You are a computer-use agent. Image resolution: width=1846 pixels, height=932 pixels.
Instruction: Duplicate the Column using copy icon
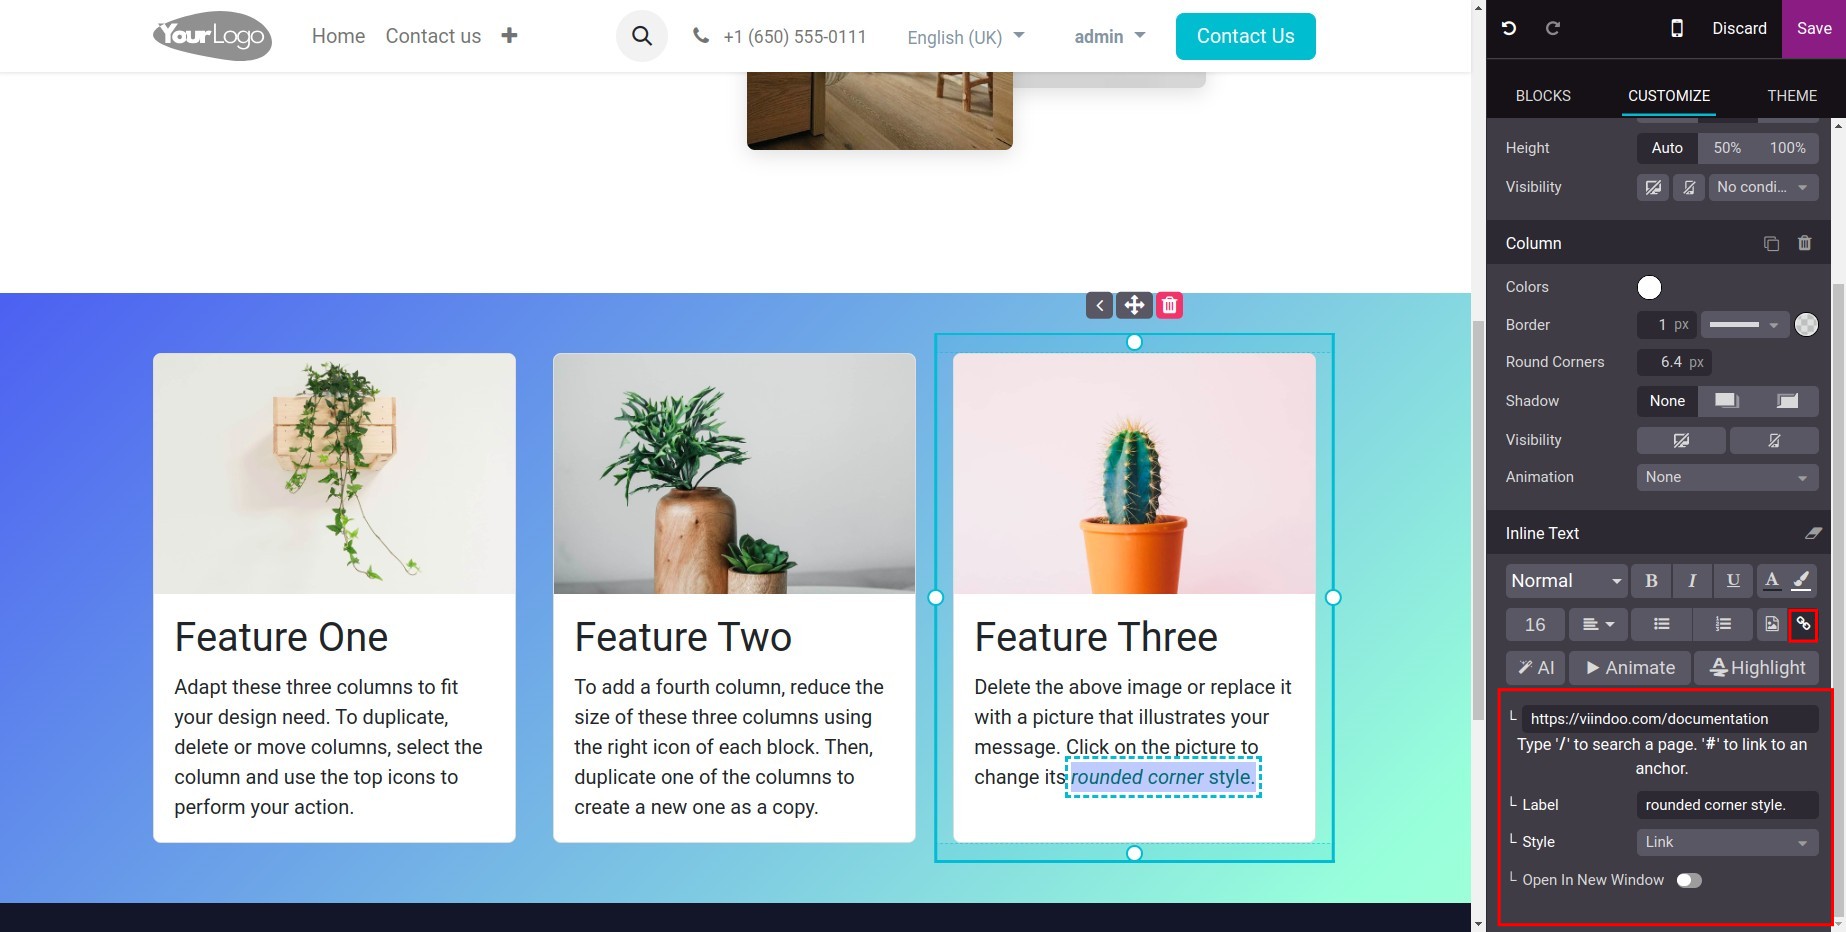tap(1771, 243)
